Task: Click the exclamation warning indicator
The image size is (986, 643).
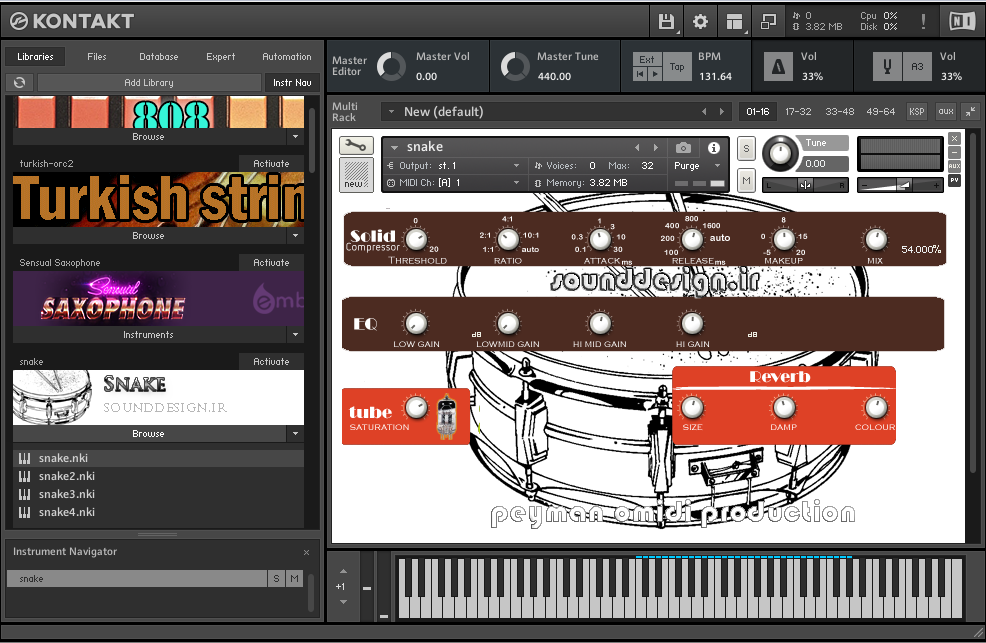Action: pyautogui.click(x=922, y=21)
